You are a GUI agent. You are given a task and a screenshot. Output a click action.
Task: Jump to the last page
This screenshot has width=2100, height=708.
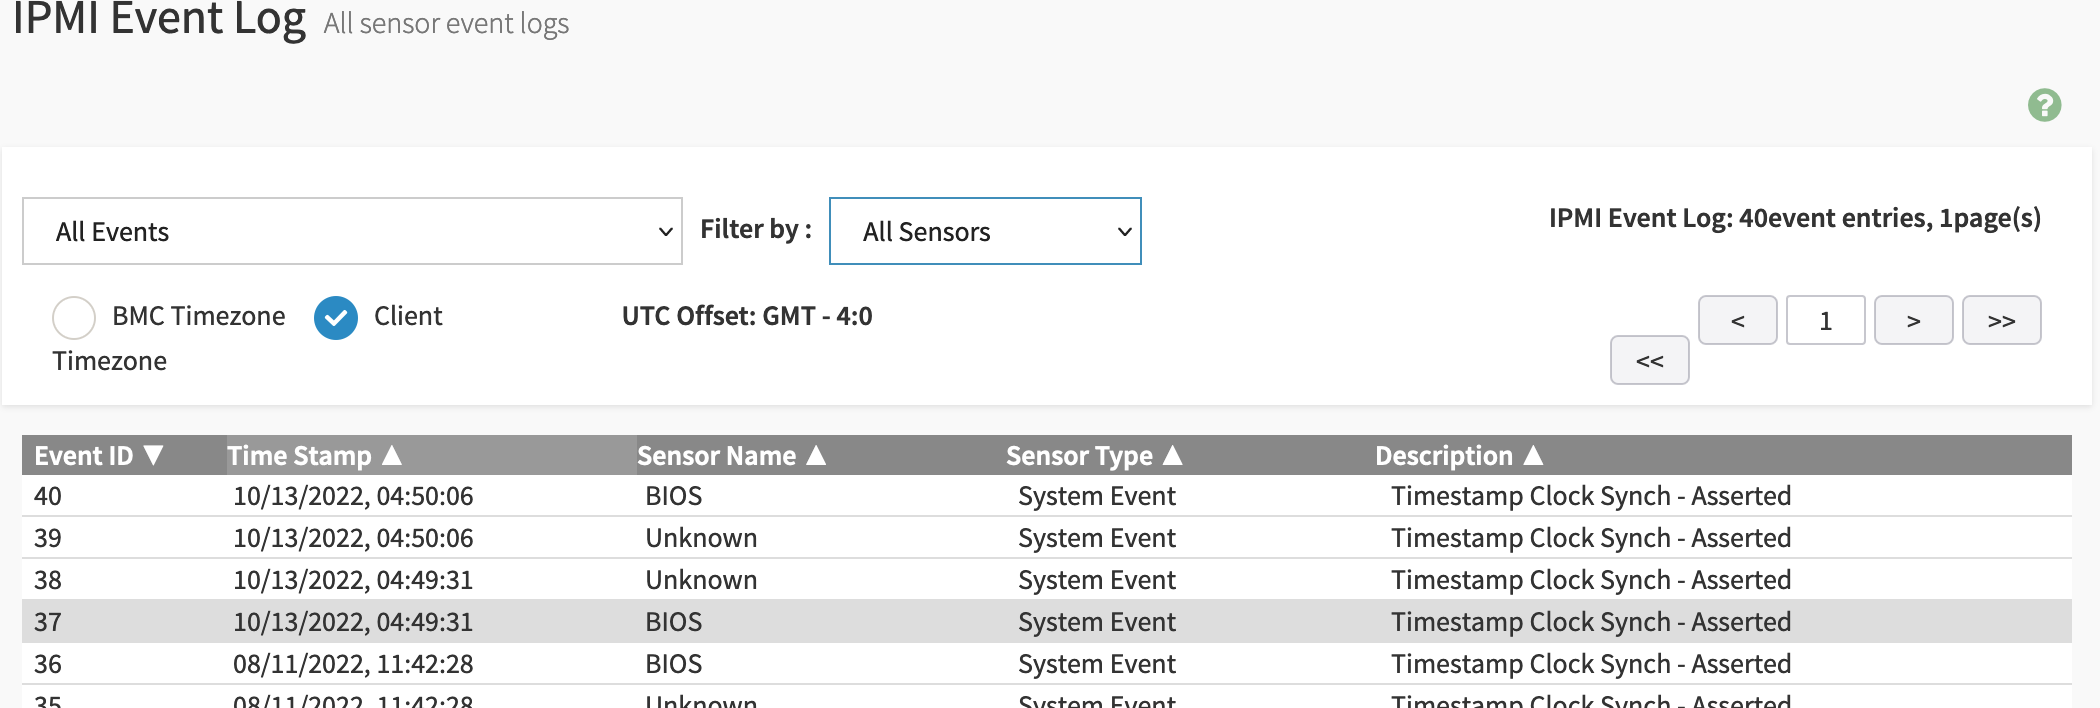(x=2001, y=321)
